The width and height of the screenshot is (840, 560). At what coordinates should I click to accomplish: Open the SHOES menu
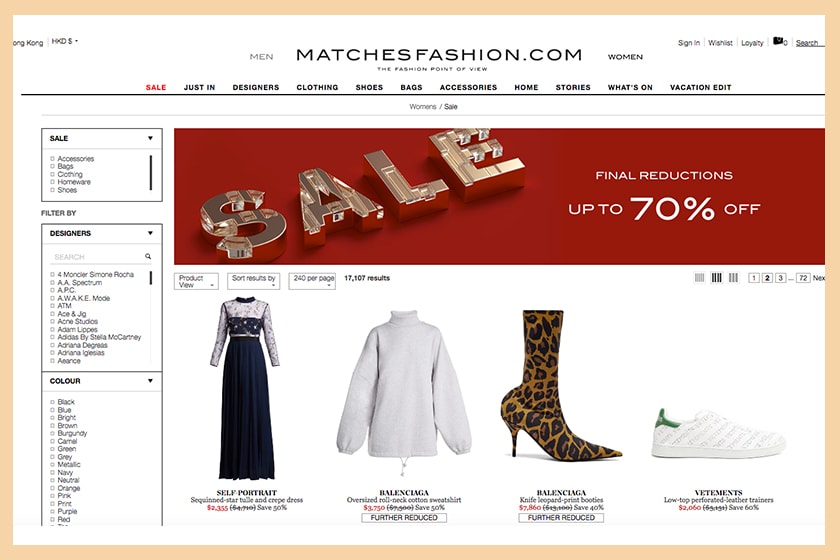369,87
